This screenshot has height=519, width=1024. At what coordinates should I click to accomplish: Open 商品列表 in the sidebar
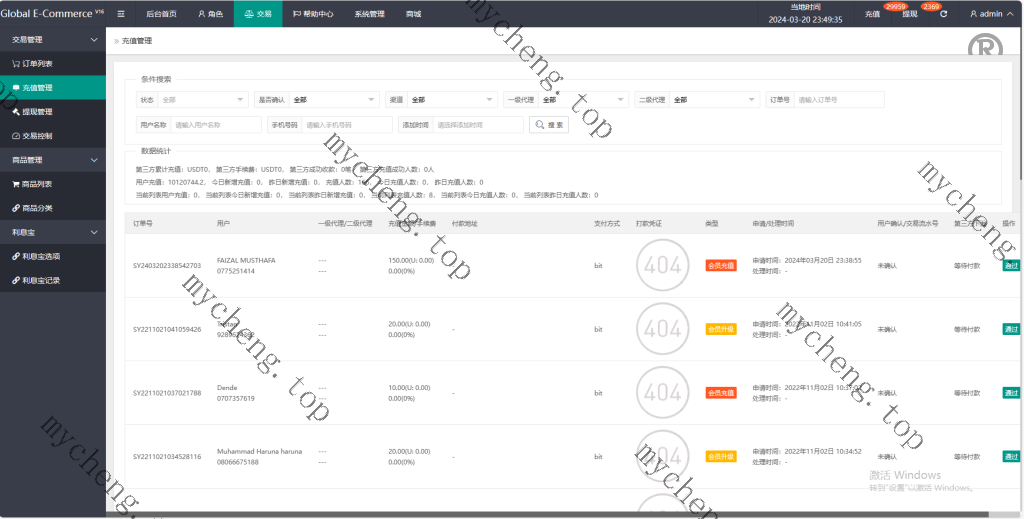(38, 184)
